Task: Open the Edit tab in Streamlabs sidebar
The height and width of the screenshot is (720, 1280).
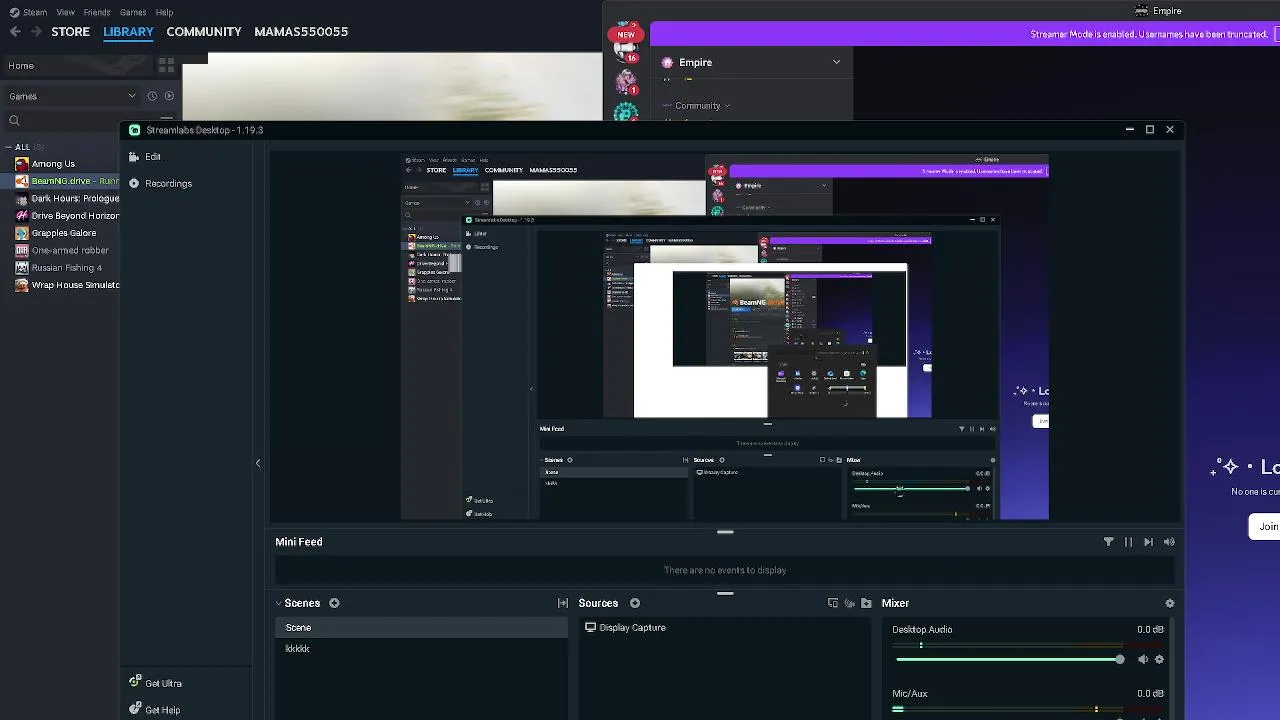Action: pyautogui.click(x=144, y=157)
